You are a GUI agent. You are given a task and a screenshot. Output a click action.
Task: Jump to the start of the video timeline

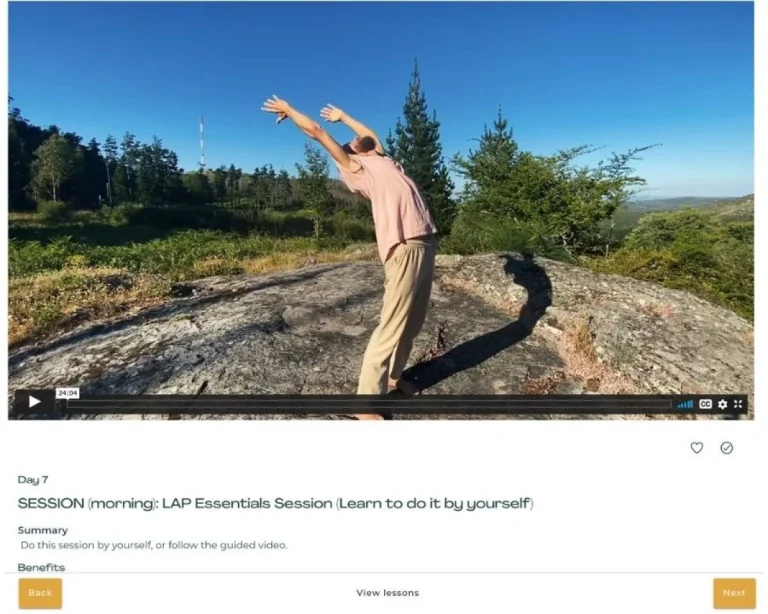(69, 404)
